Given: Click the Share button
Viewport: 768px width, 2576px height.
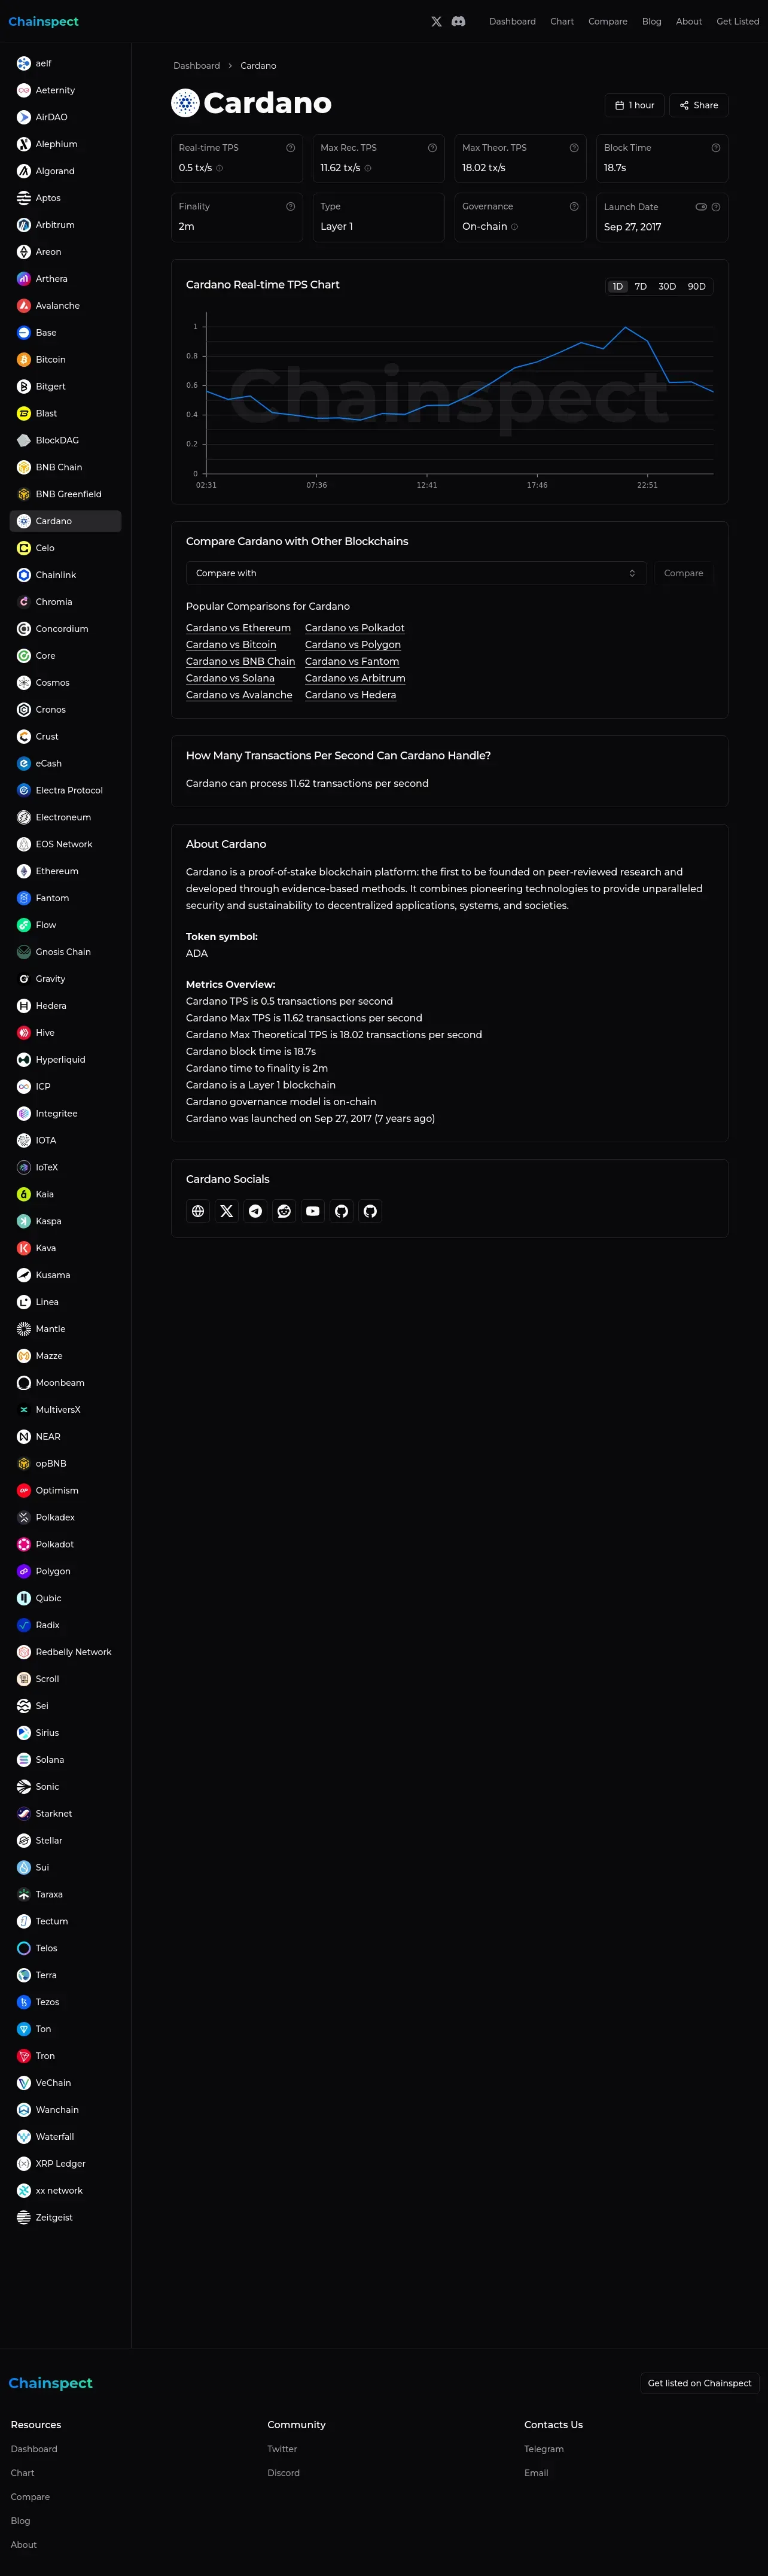Looking at the screenshot, I should point(699,105).
